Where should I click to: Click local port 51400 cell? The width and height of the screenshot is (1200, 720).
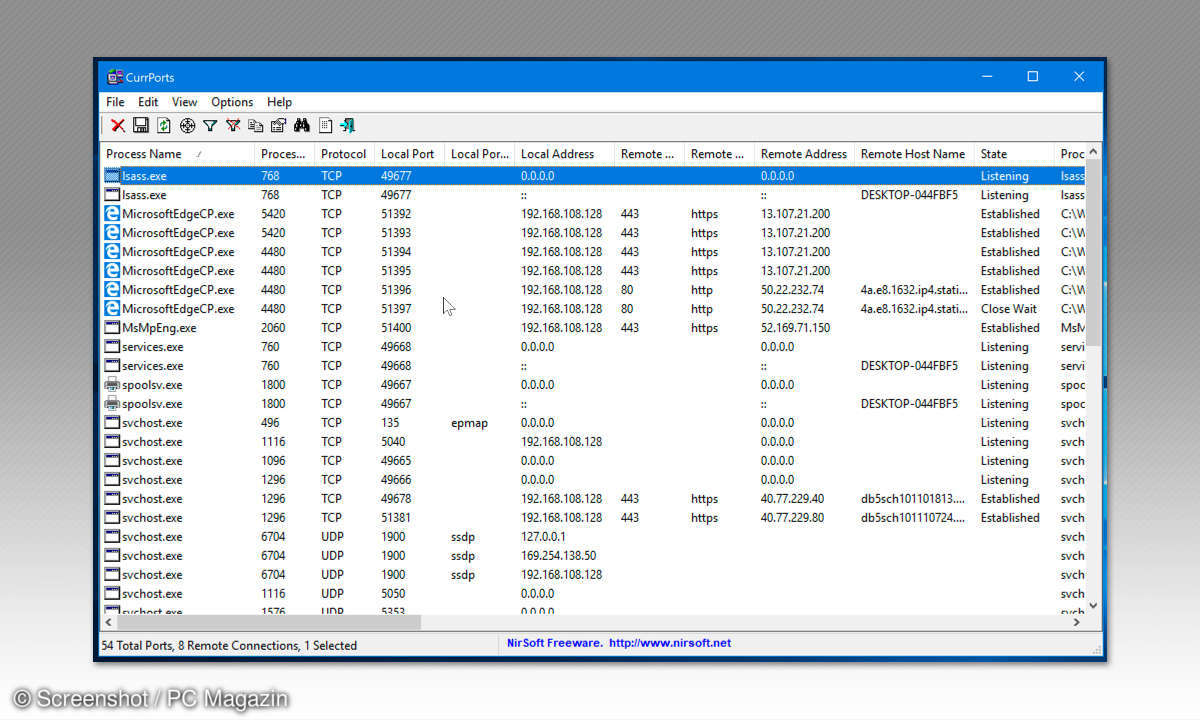[396, 328]
